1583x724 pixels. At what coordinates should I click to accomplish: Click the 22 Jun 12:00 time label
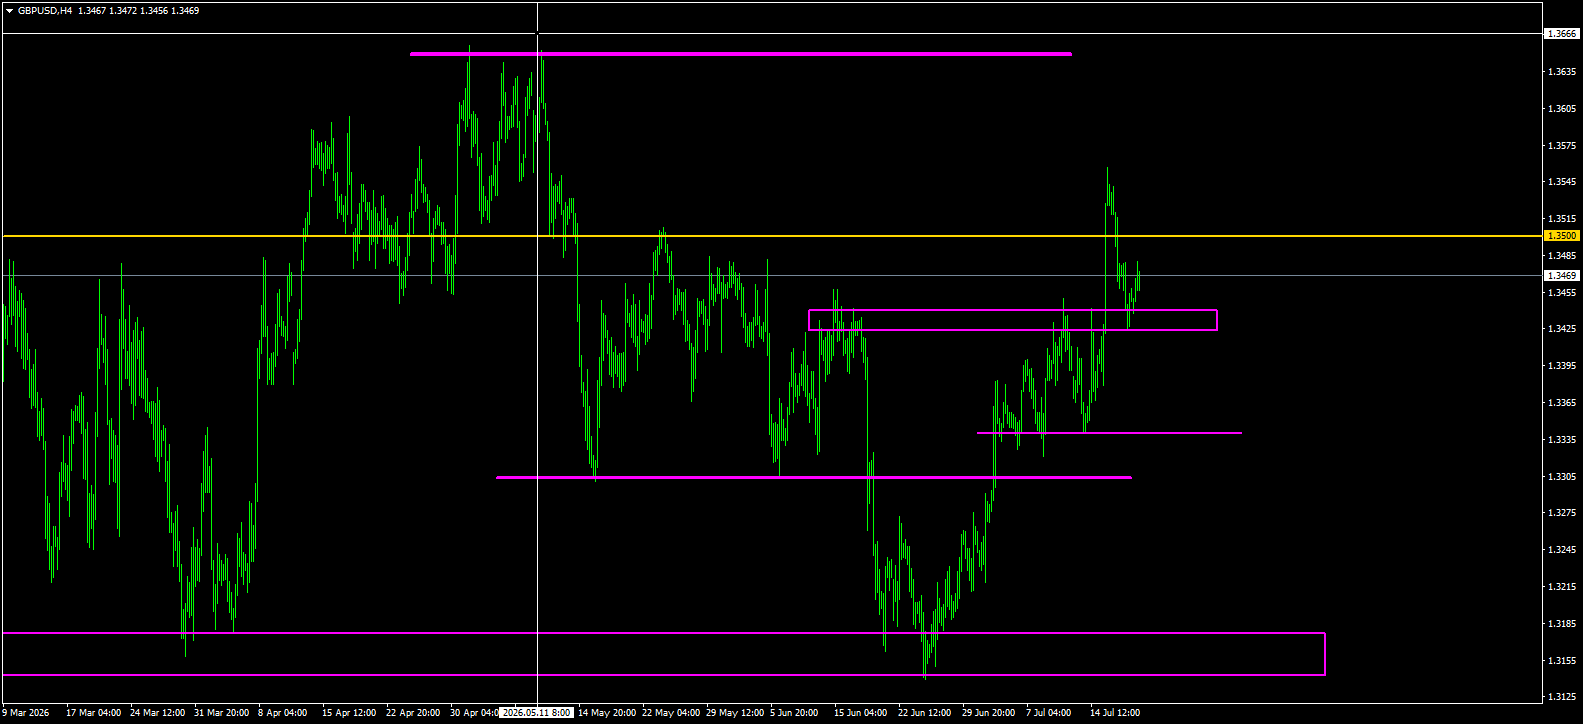(925, 713)
